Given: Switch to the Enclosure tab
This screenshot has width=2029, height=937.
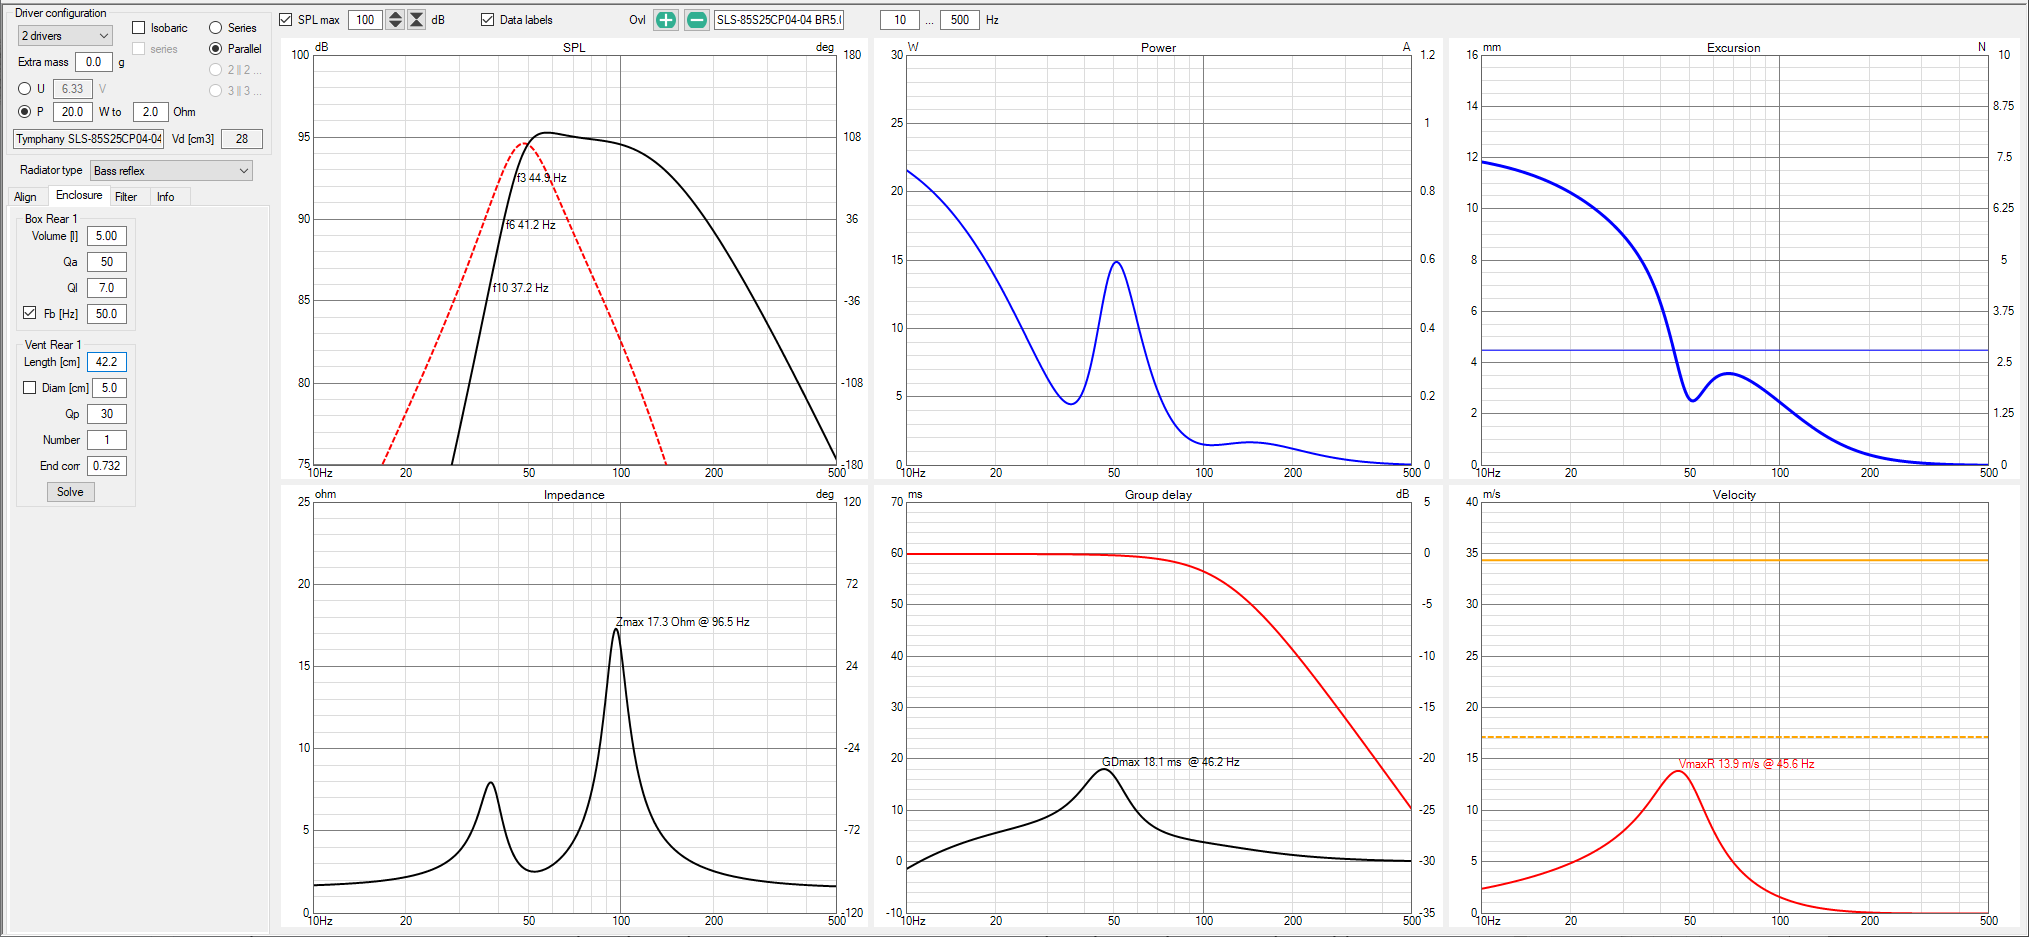Looking at the screenshot, I should (x=79, y=196).
